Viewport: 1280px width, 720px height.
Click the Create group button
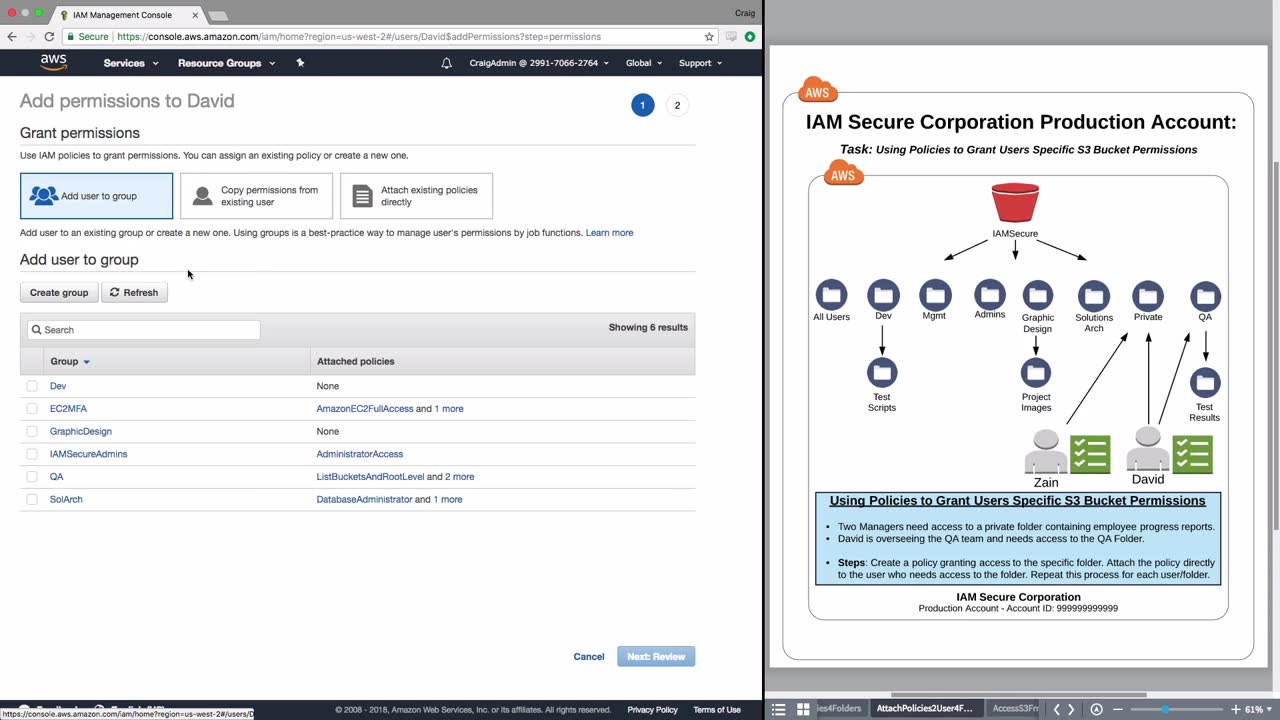click(59, 293)
